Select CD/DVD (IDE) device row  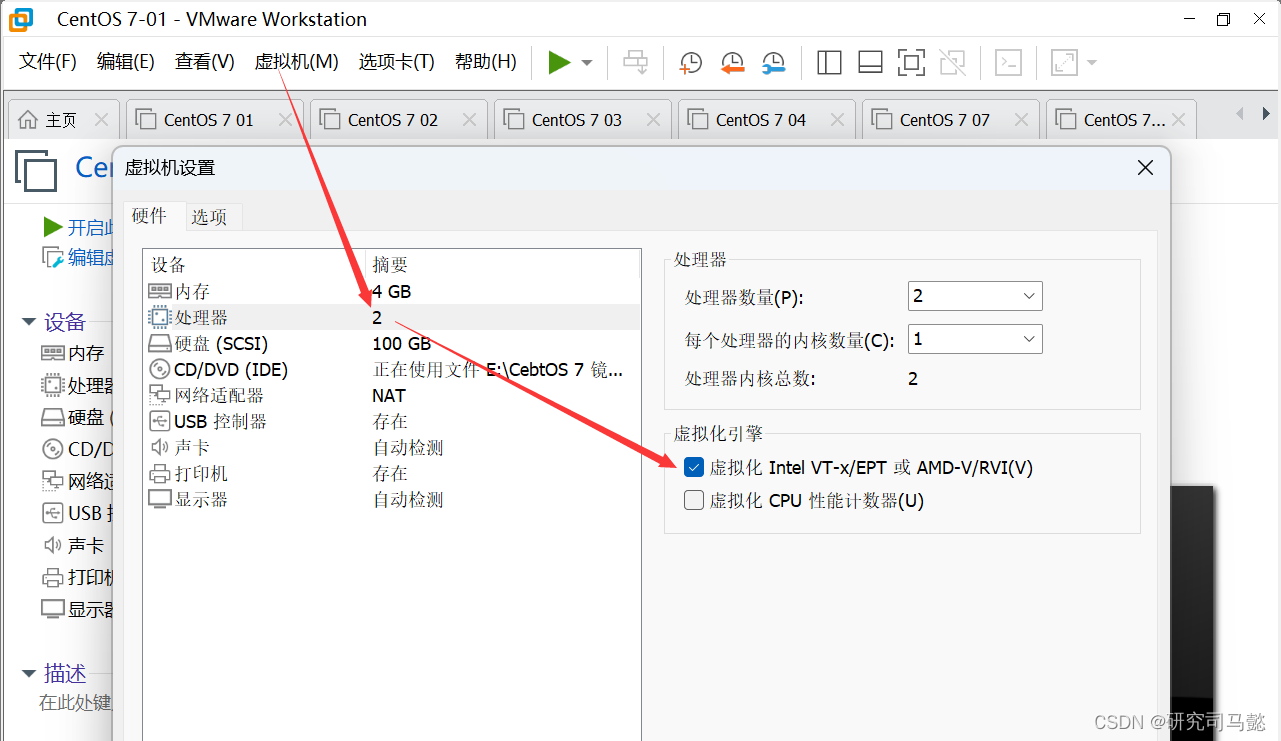391,370
